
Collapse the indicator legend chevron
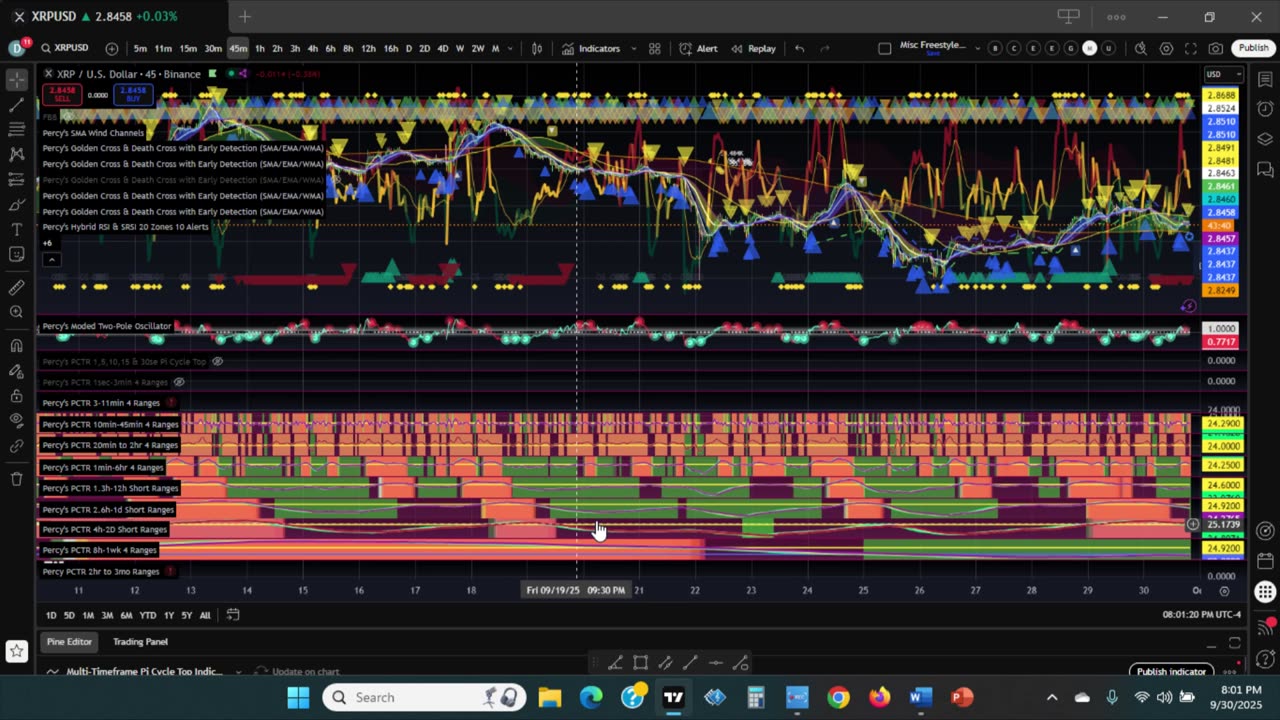pos(52,260)
